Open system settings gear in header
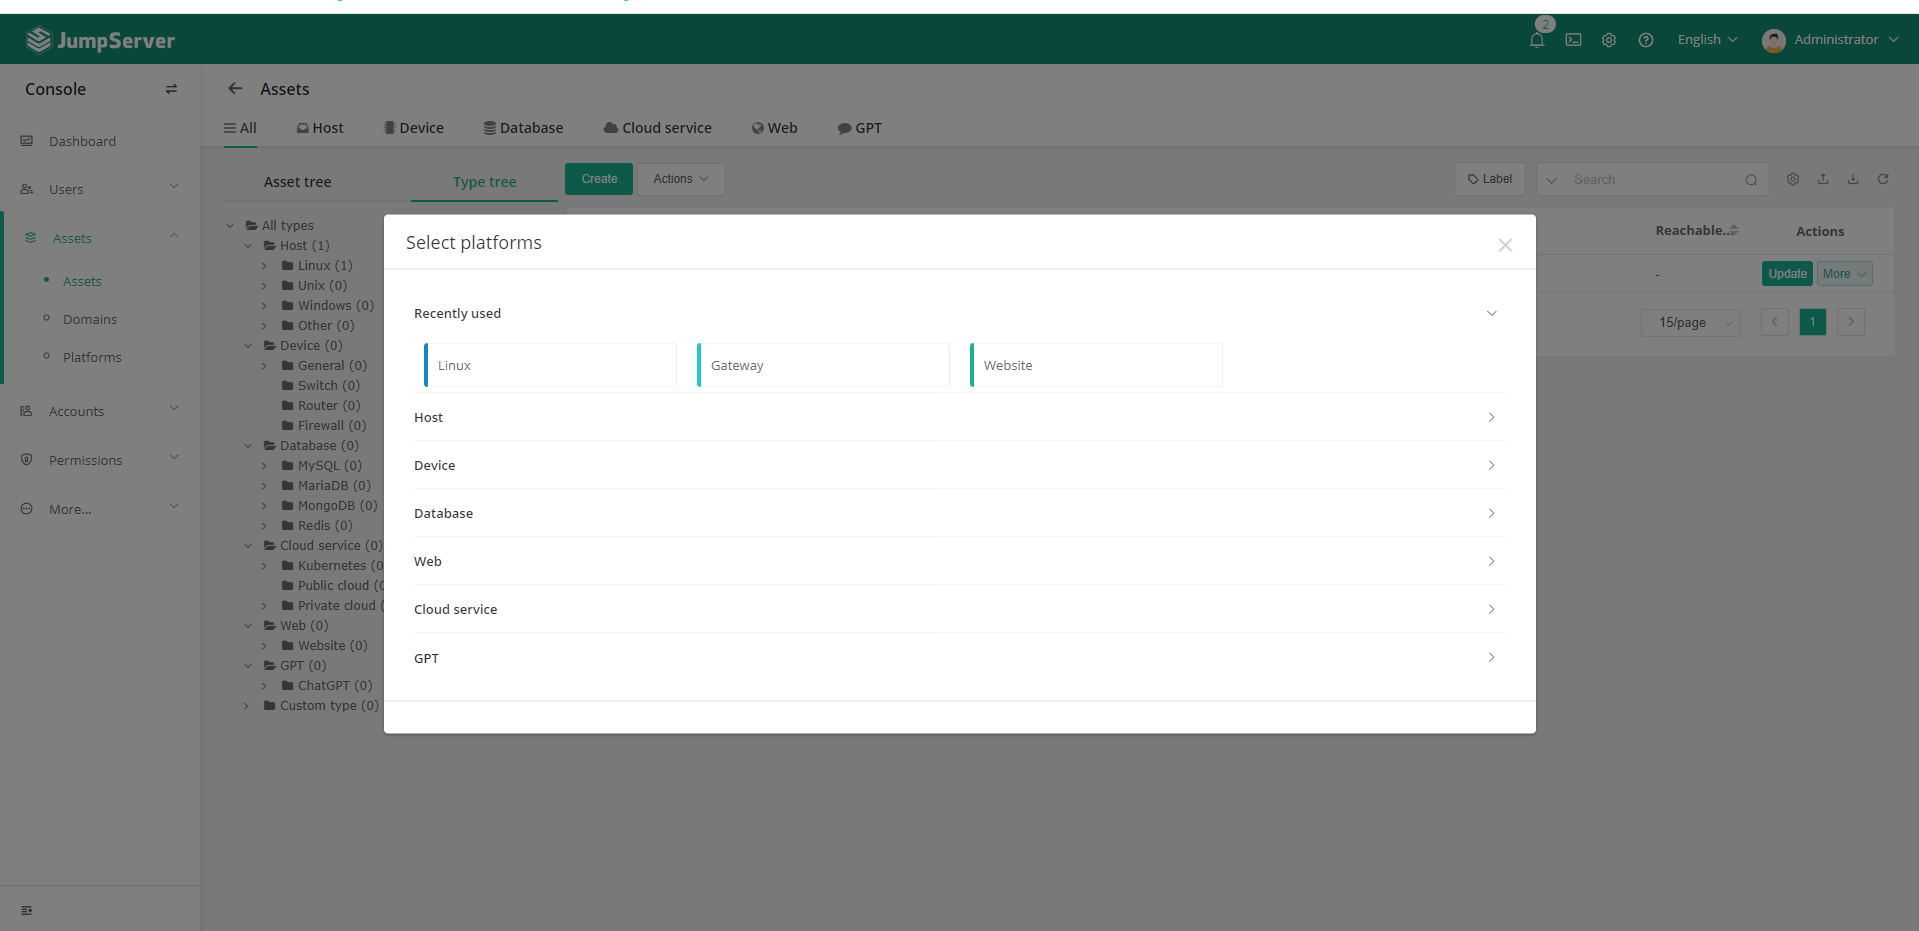The height and width of the screenshot is (931, 1919). click(1609, 40)
